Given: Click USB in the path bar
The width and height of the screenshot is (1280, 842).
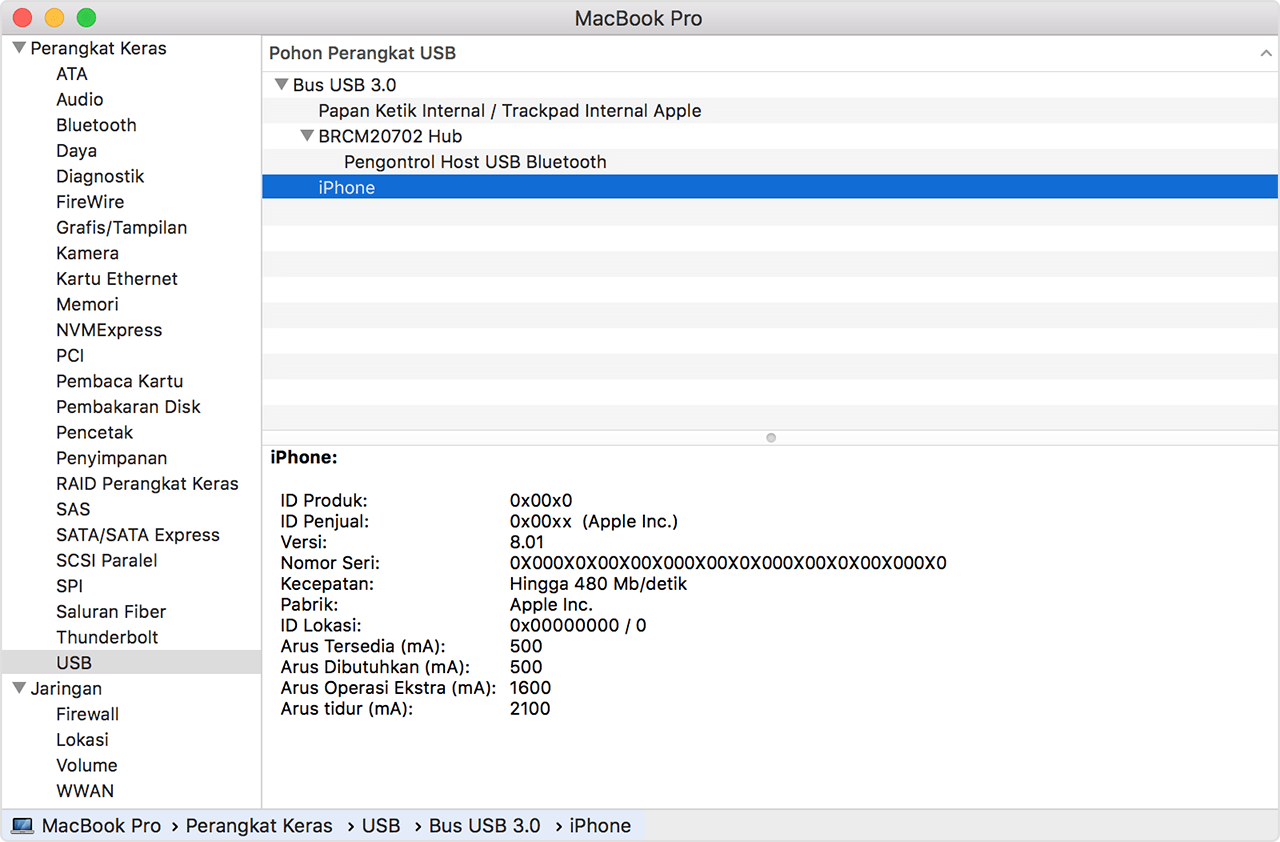Looking at the screenshot, I should coord(381,826).
